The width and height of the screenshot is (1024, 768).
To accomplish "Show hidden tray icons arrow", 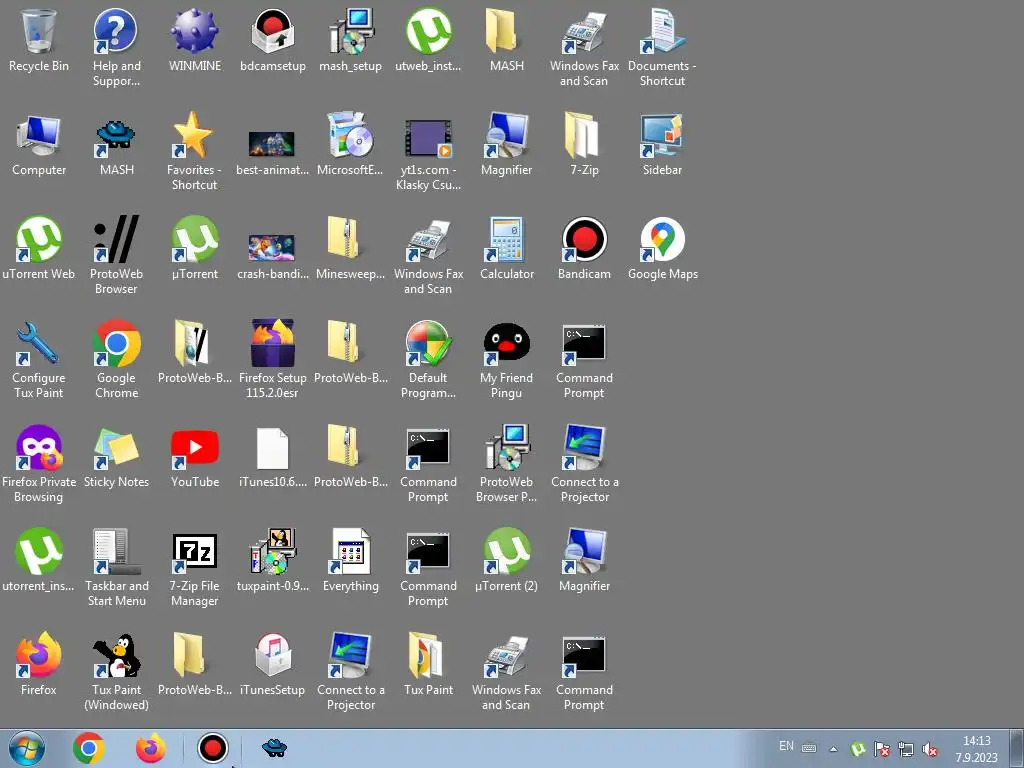I will point(833,749).
